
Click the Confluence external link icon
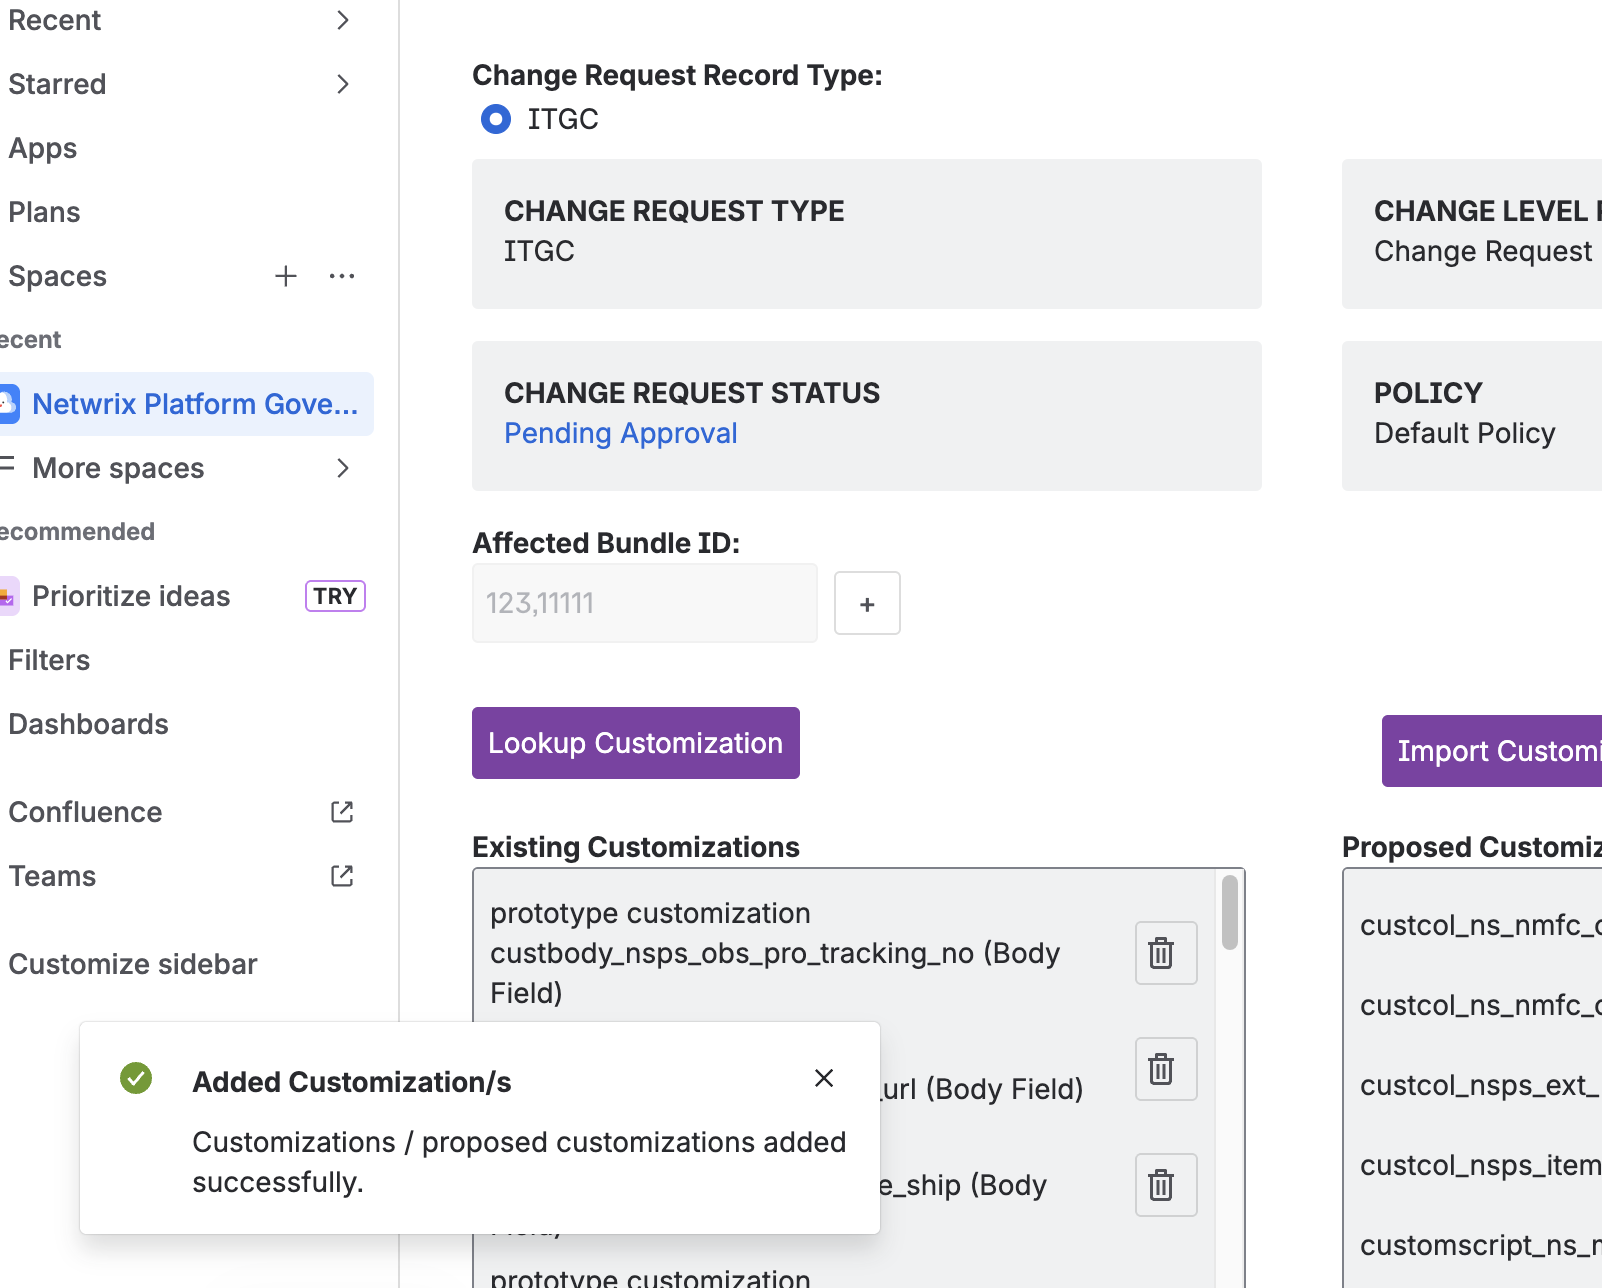[341, 812]
